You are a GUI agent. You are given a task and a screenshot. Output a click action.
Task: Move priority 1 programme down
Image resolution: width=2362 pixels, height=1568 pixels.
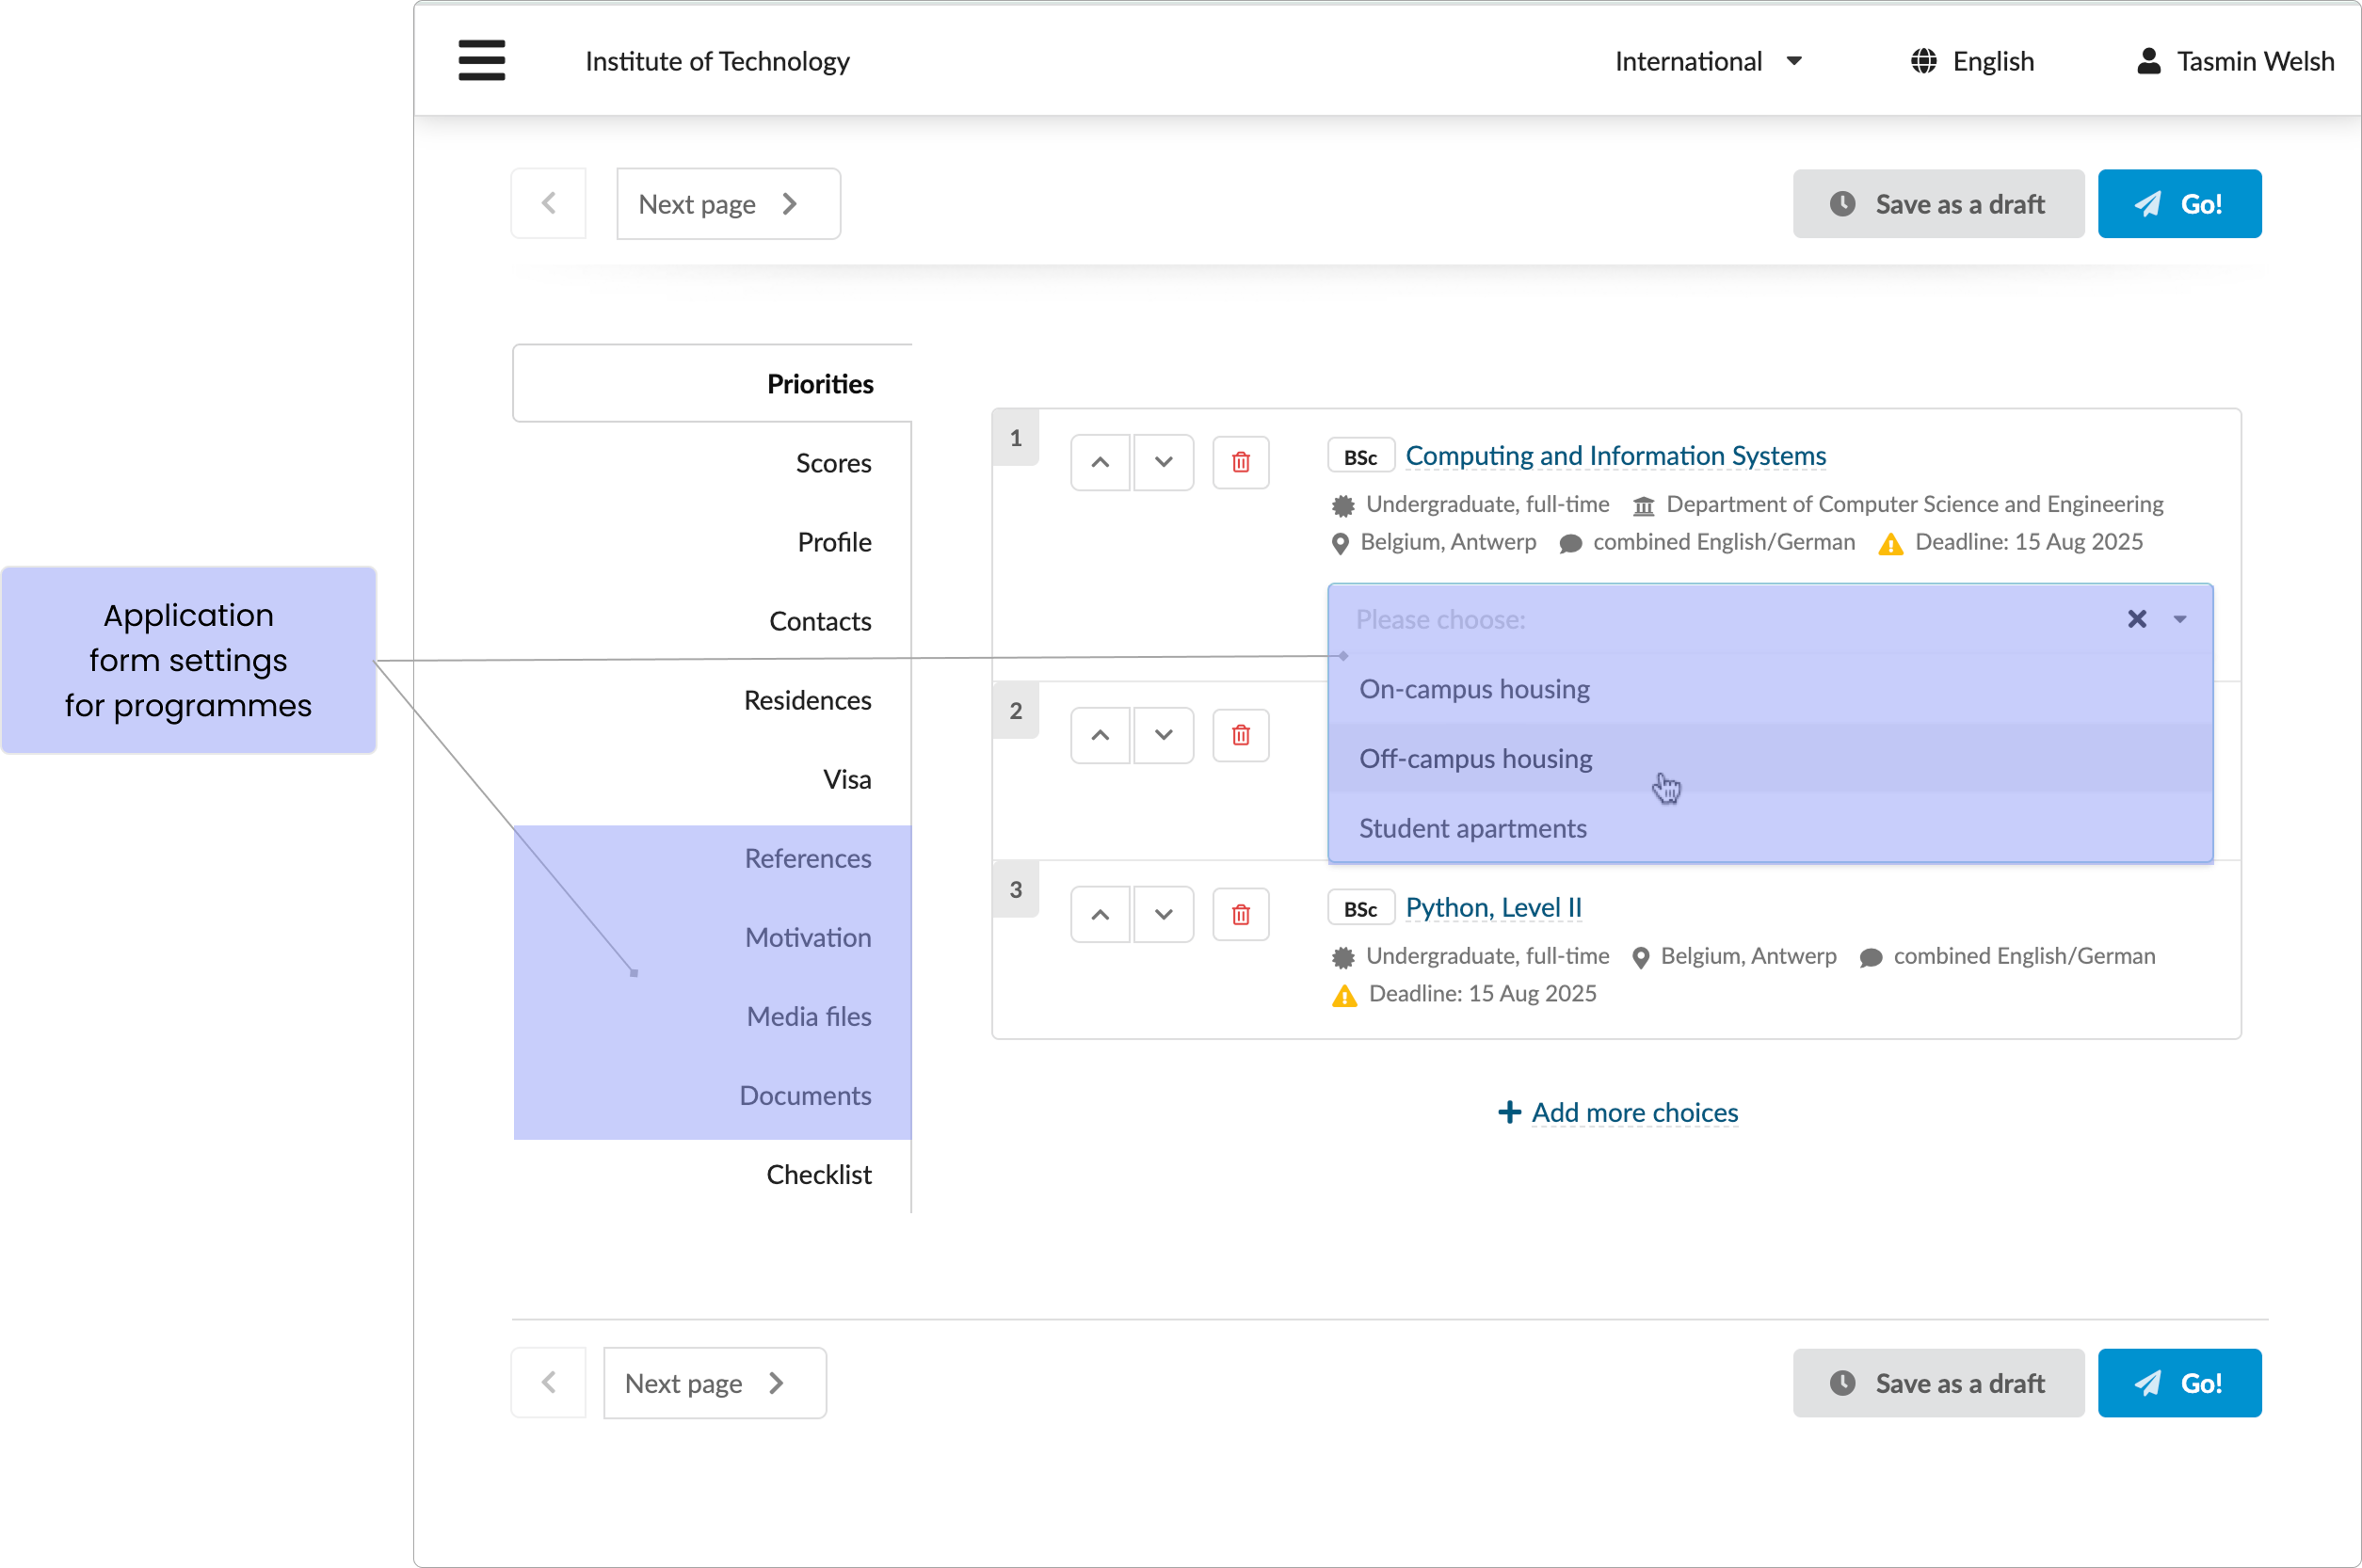[1163, 462]
